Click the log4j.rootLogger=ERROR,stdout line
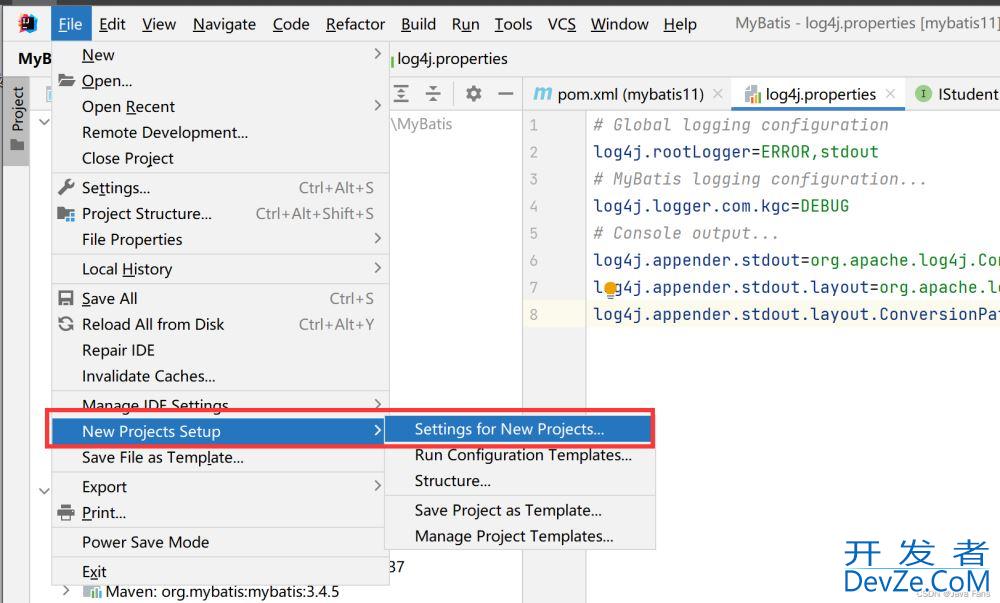 click(735, 152)
